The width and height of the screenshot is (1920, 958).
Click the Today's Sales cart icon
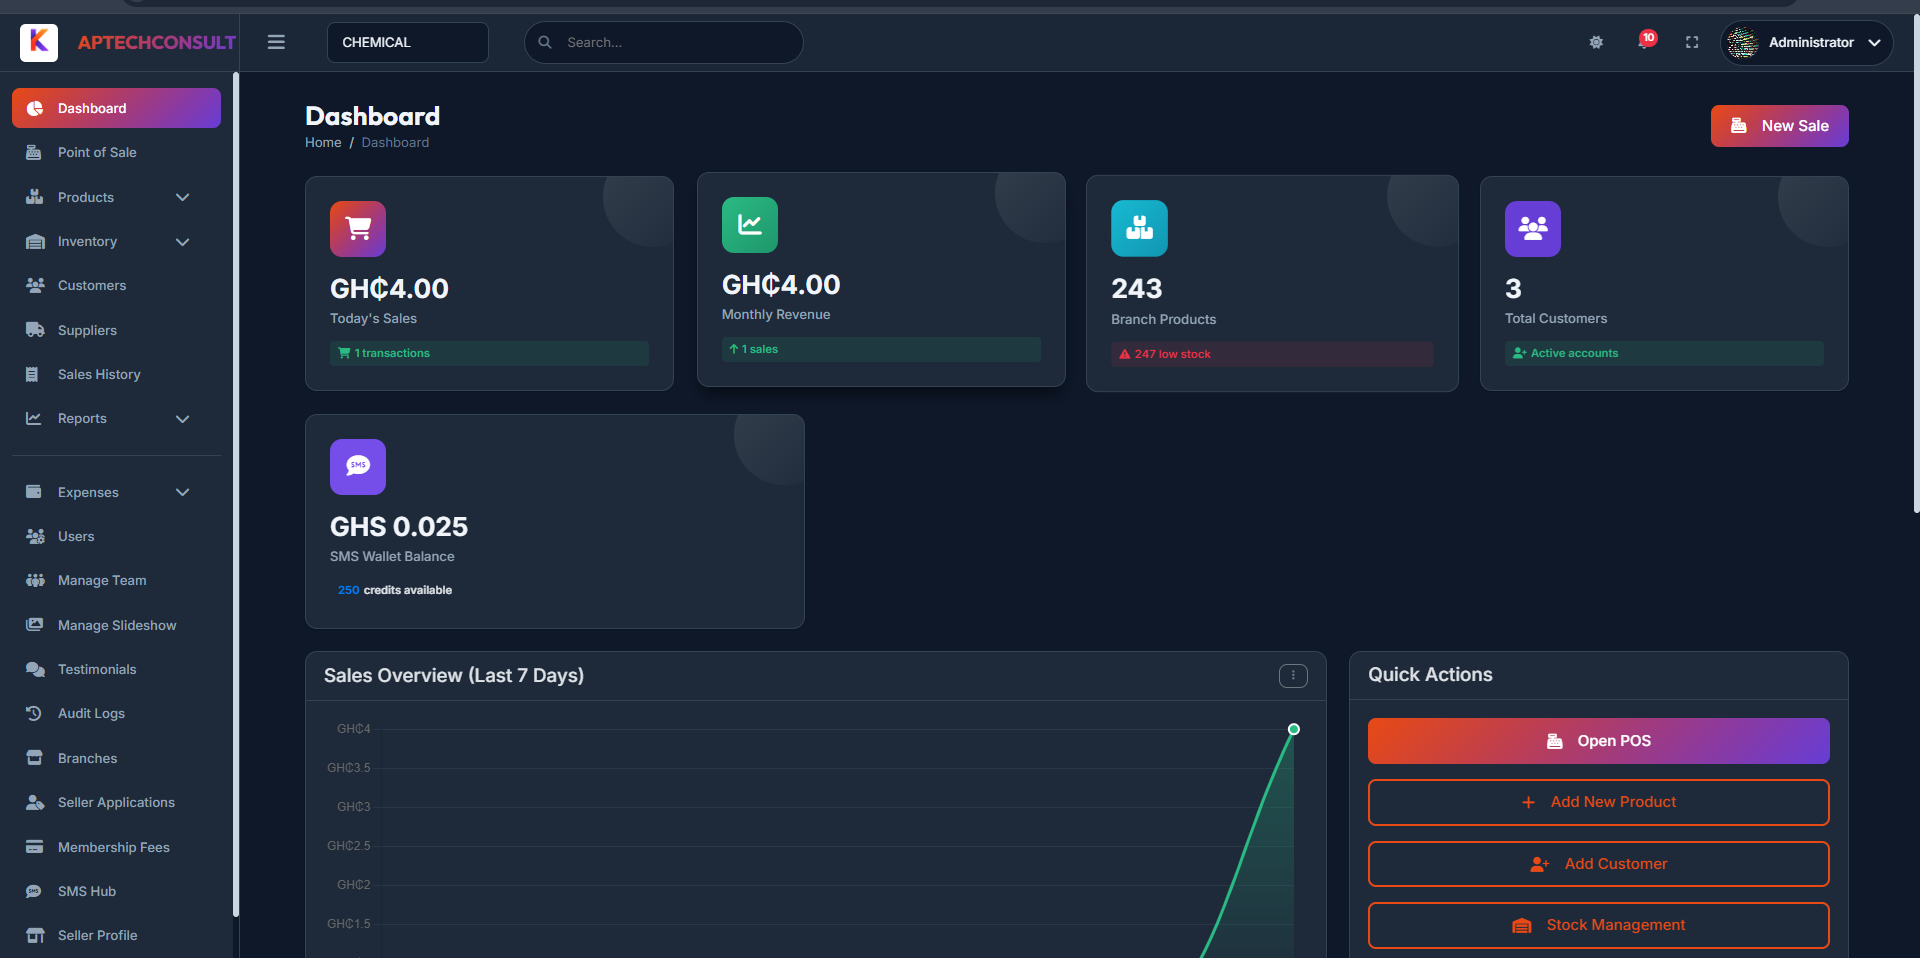click(358, 229)
